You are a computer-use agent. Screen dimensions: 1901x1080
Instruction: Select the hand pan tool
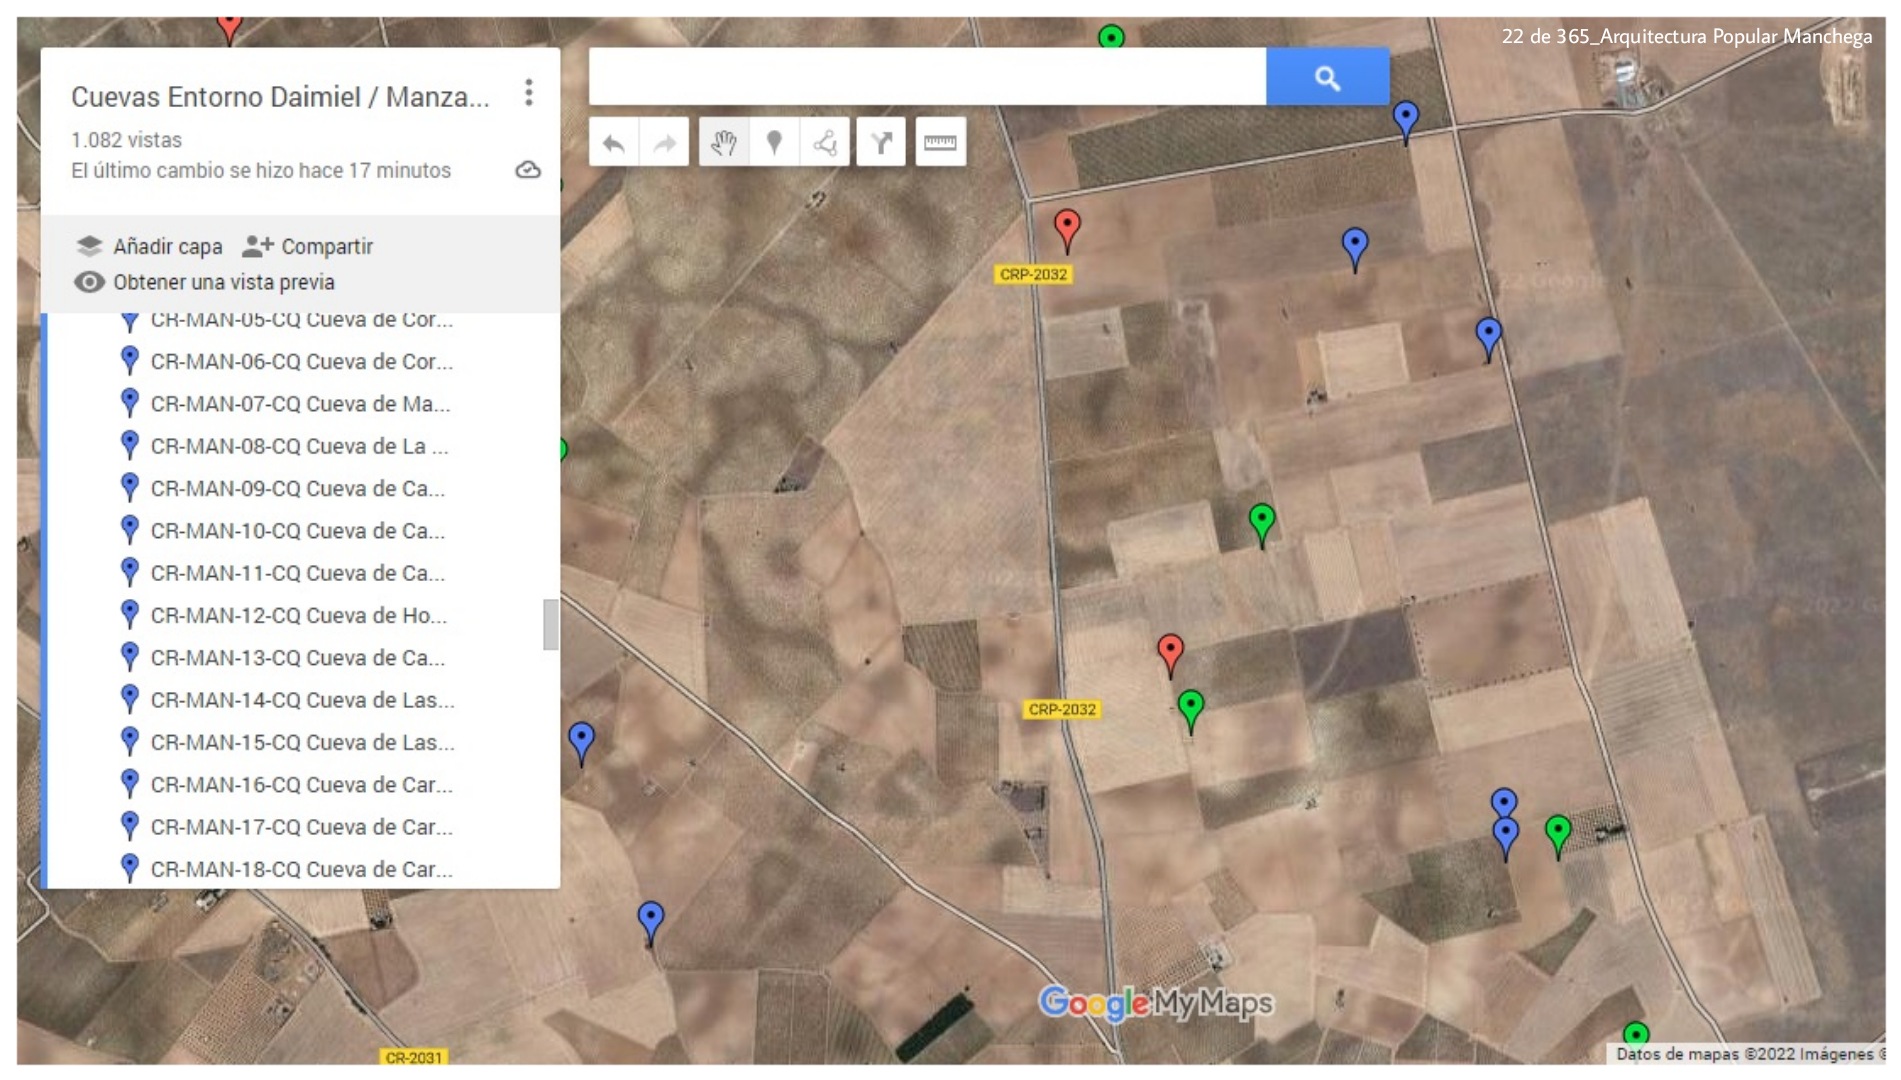pos(724,143)
